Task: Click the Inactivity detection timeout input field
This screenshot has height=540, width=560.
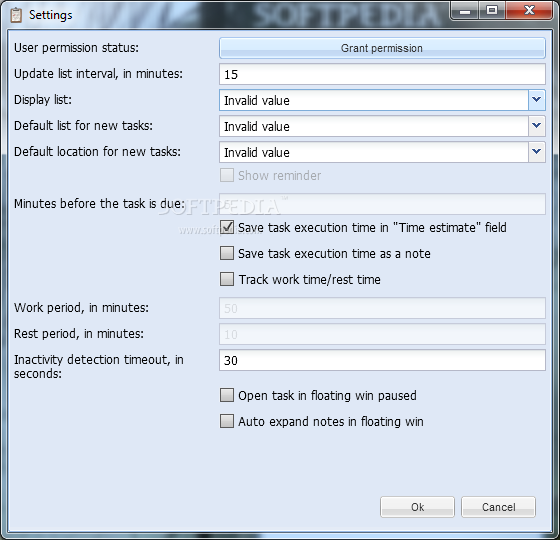Action: 382,360
